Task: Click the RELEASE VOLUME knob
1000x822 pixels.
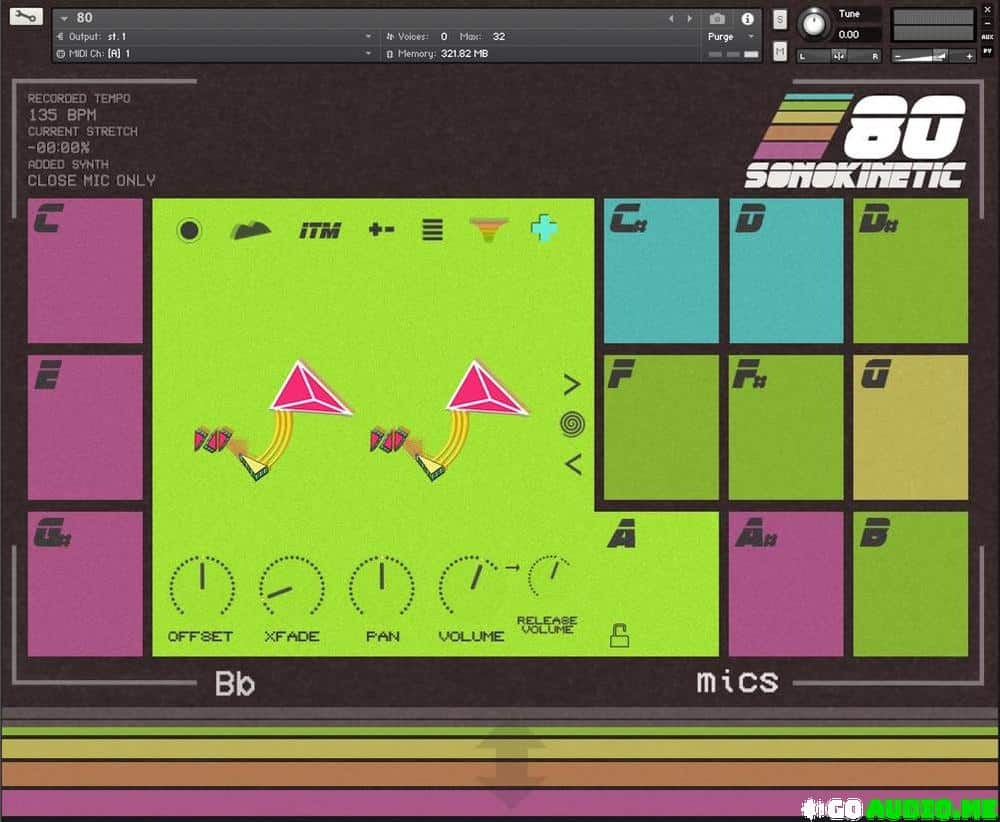Action: click(x=550, y=576)
